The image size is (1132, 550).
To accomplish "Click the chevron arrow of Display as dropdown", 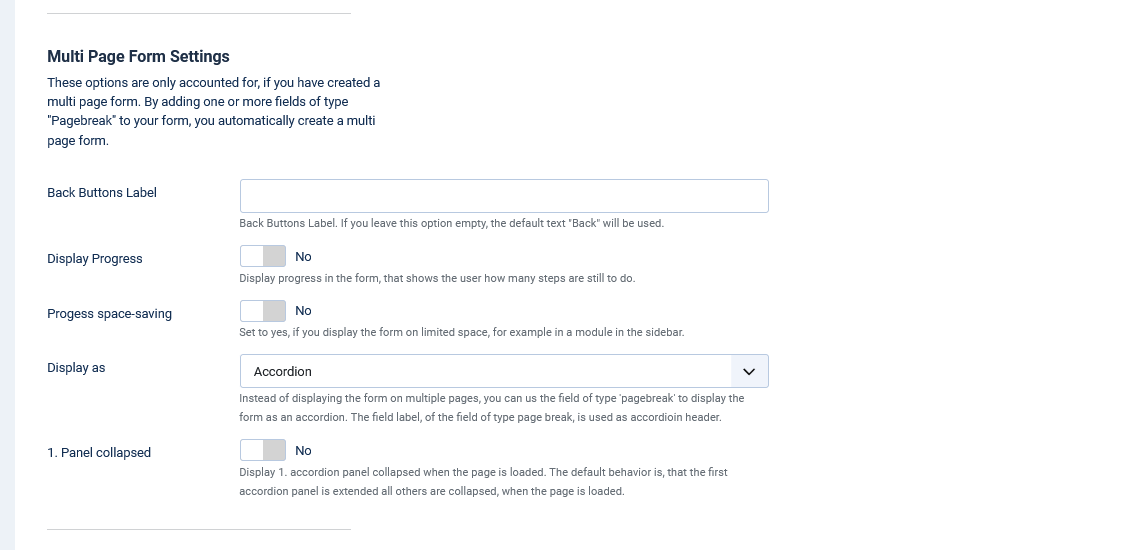I will point(749,372).
